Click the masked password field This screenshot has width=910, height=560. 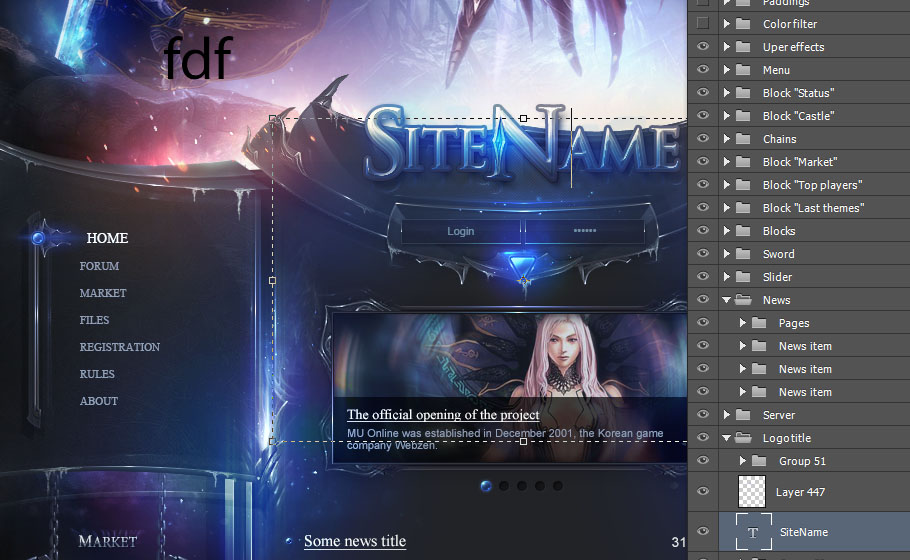[x=585, y=231]
